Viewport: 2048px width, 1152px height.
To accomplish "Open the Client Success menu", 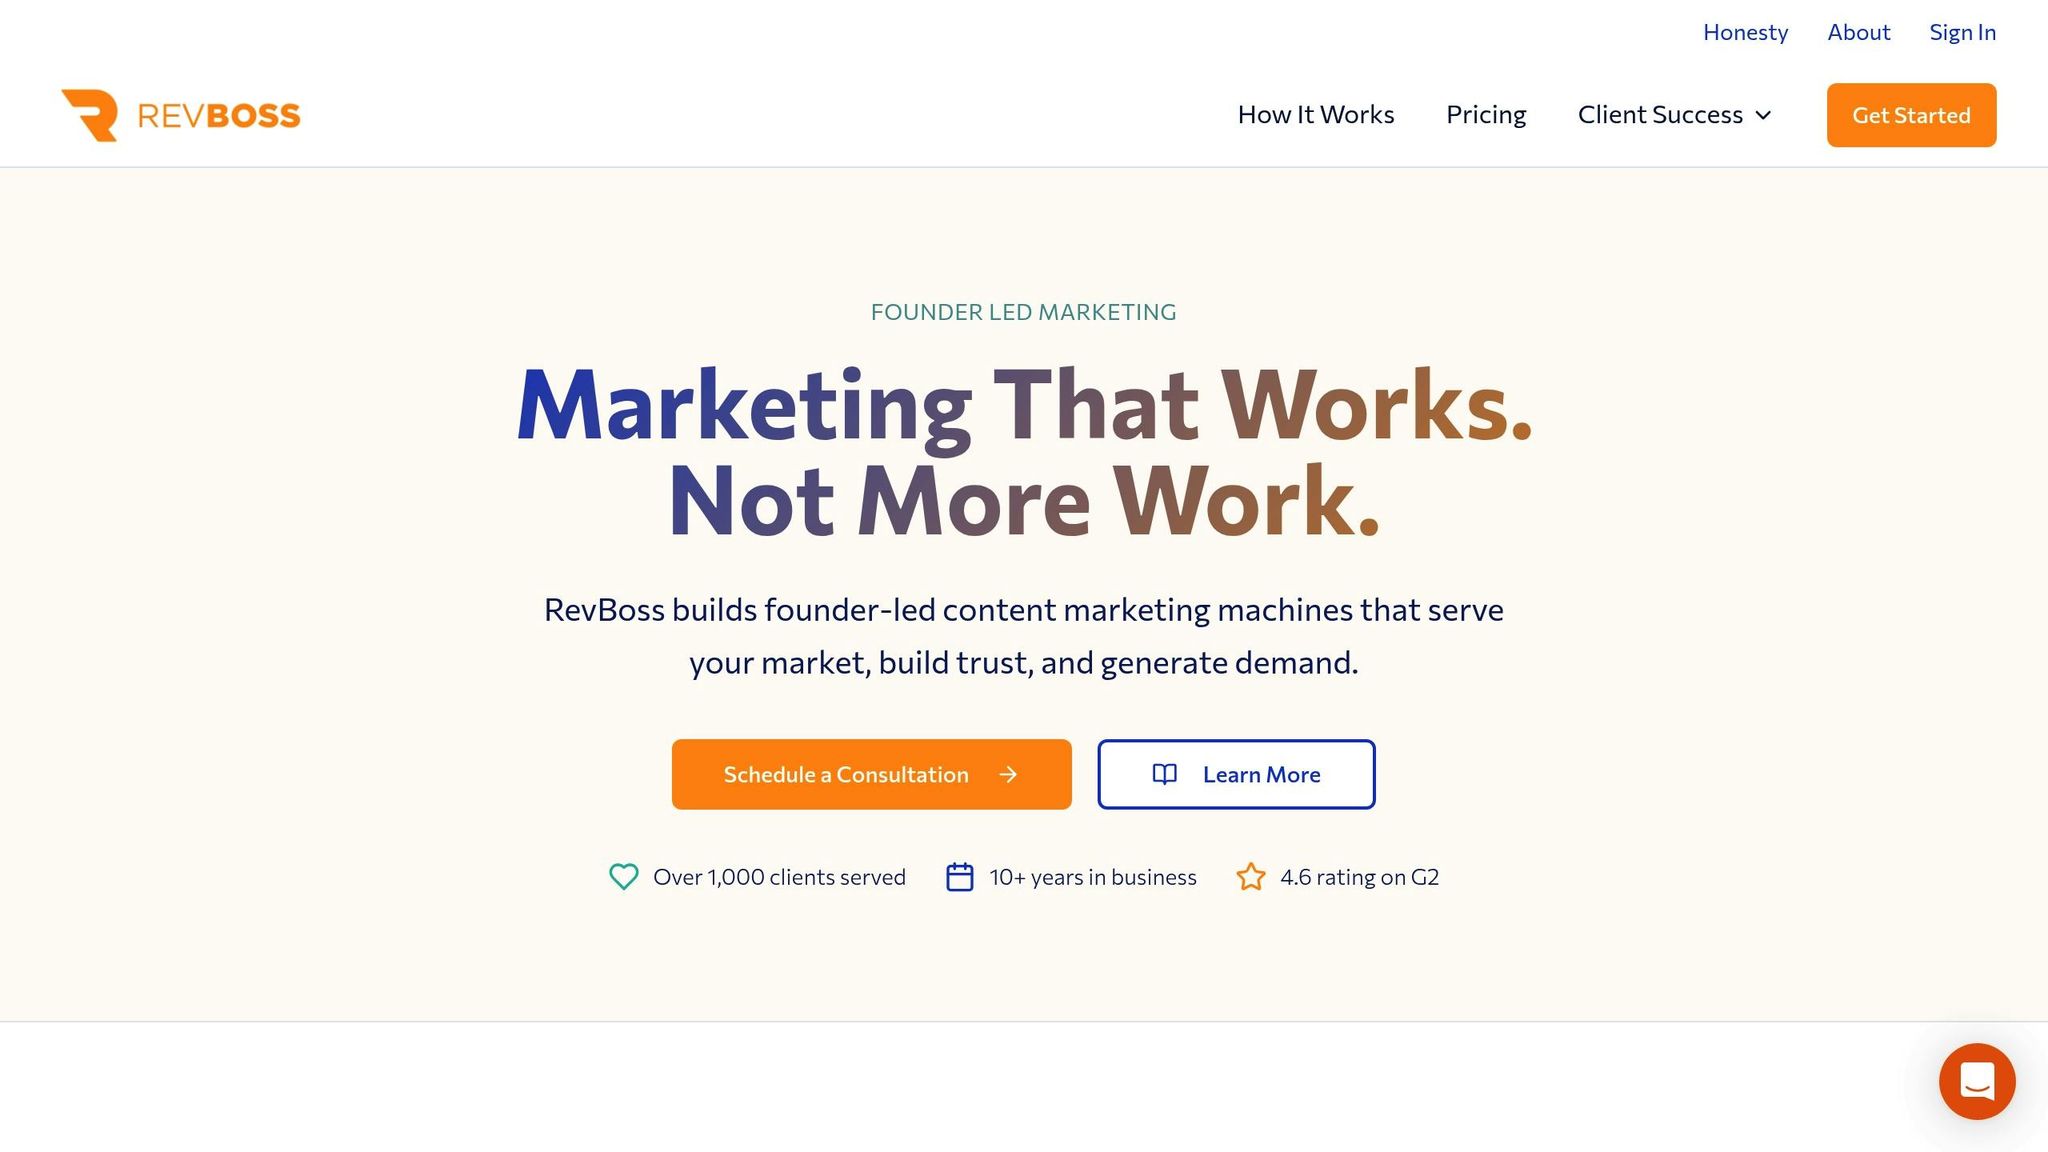I will [1660, 115].
